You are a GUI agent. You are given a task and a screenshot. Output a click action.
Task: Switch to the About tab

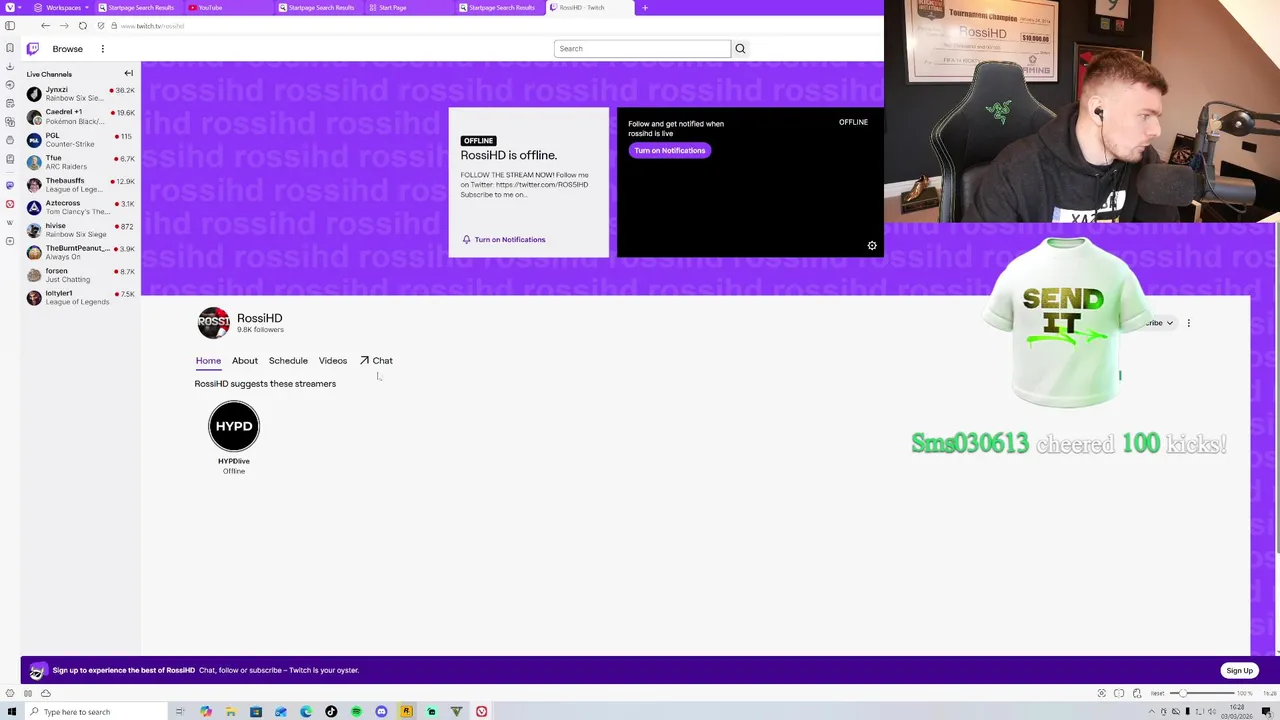click(x=245, y=360)
